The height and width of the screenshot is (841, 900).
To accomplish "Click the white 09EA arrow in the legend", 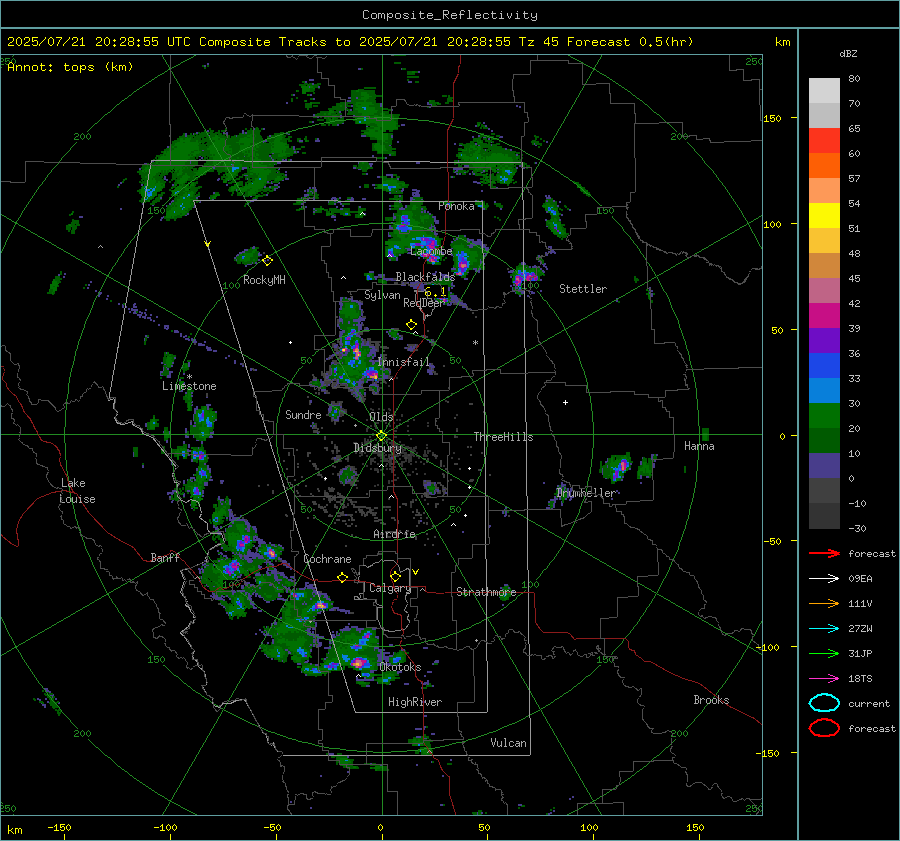I will click(824, 578).
